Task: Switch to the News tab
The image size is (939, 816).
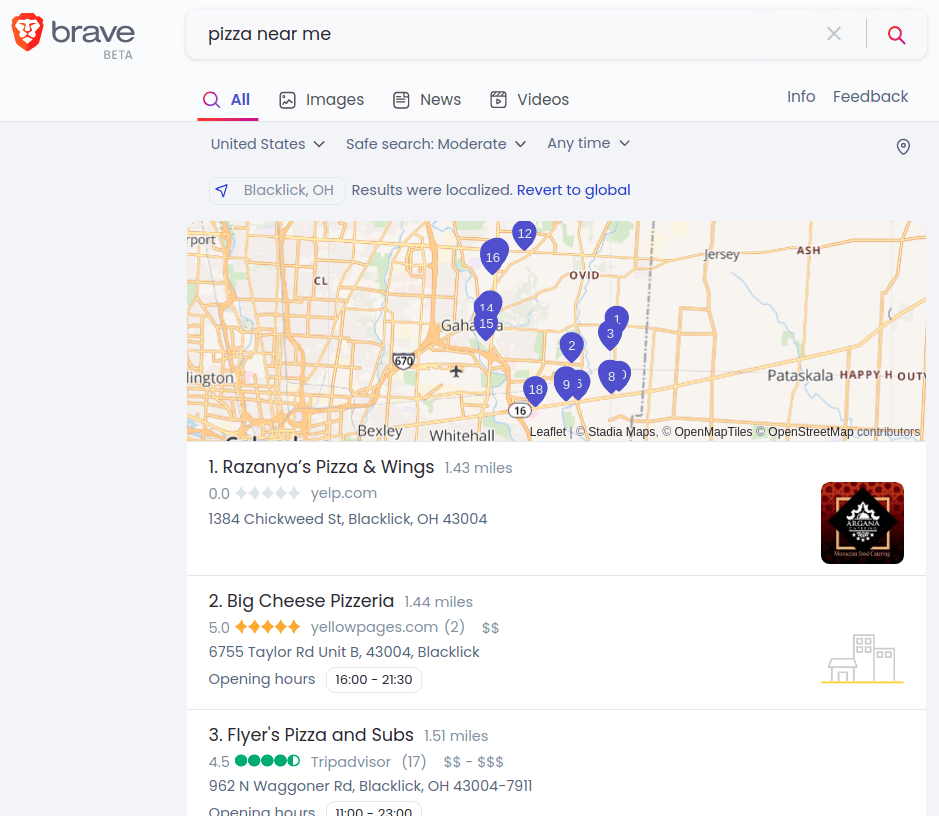Action: click(427, 99)
